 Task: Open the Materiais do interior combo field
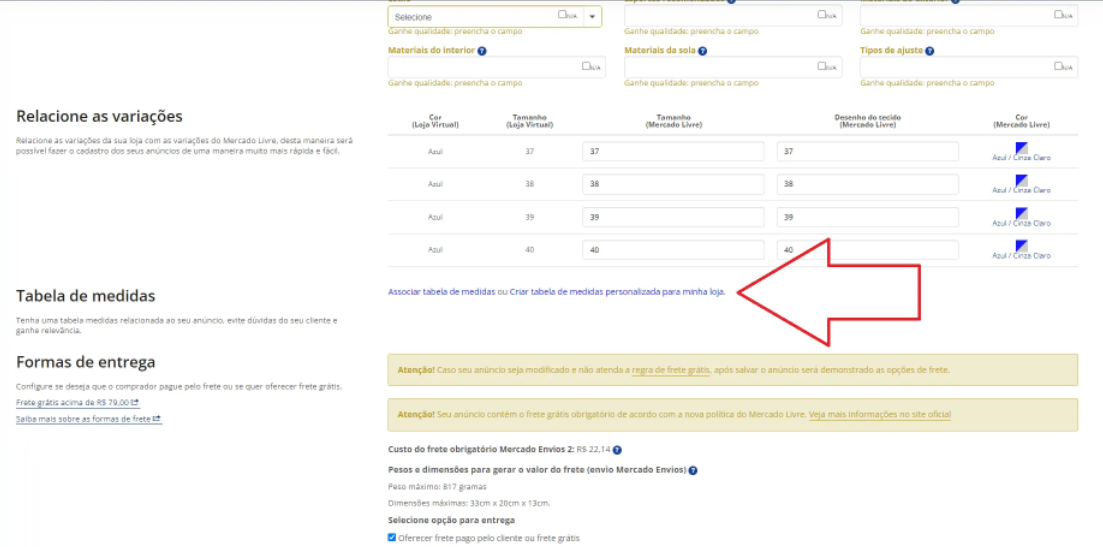point(497,67)
